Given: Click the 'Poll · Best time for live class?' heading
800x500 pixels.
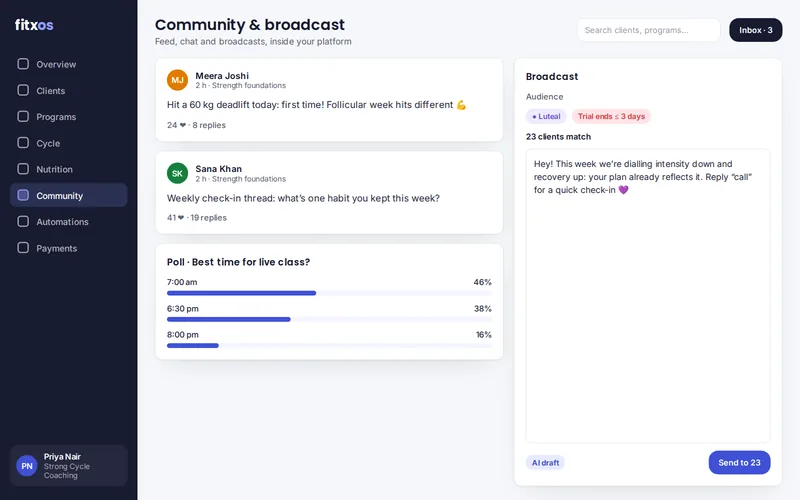Looking at the screenshot, I should [238, 262].
